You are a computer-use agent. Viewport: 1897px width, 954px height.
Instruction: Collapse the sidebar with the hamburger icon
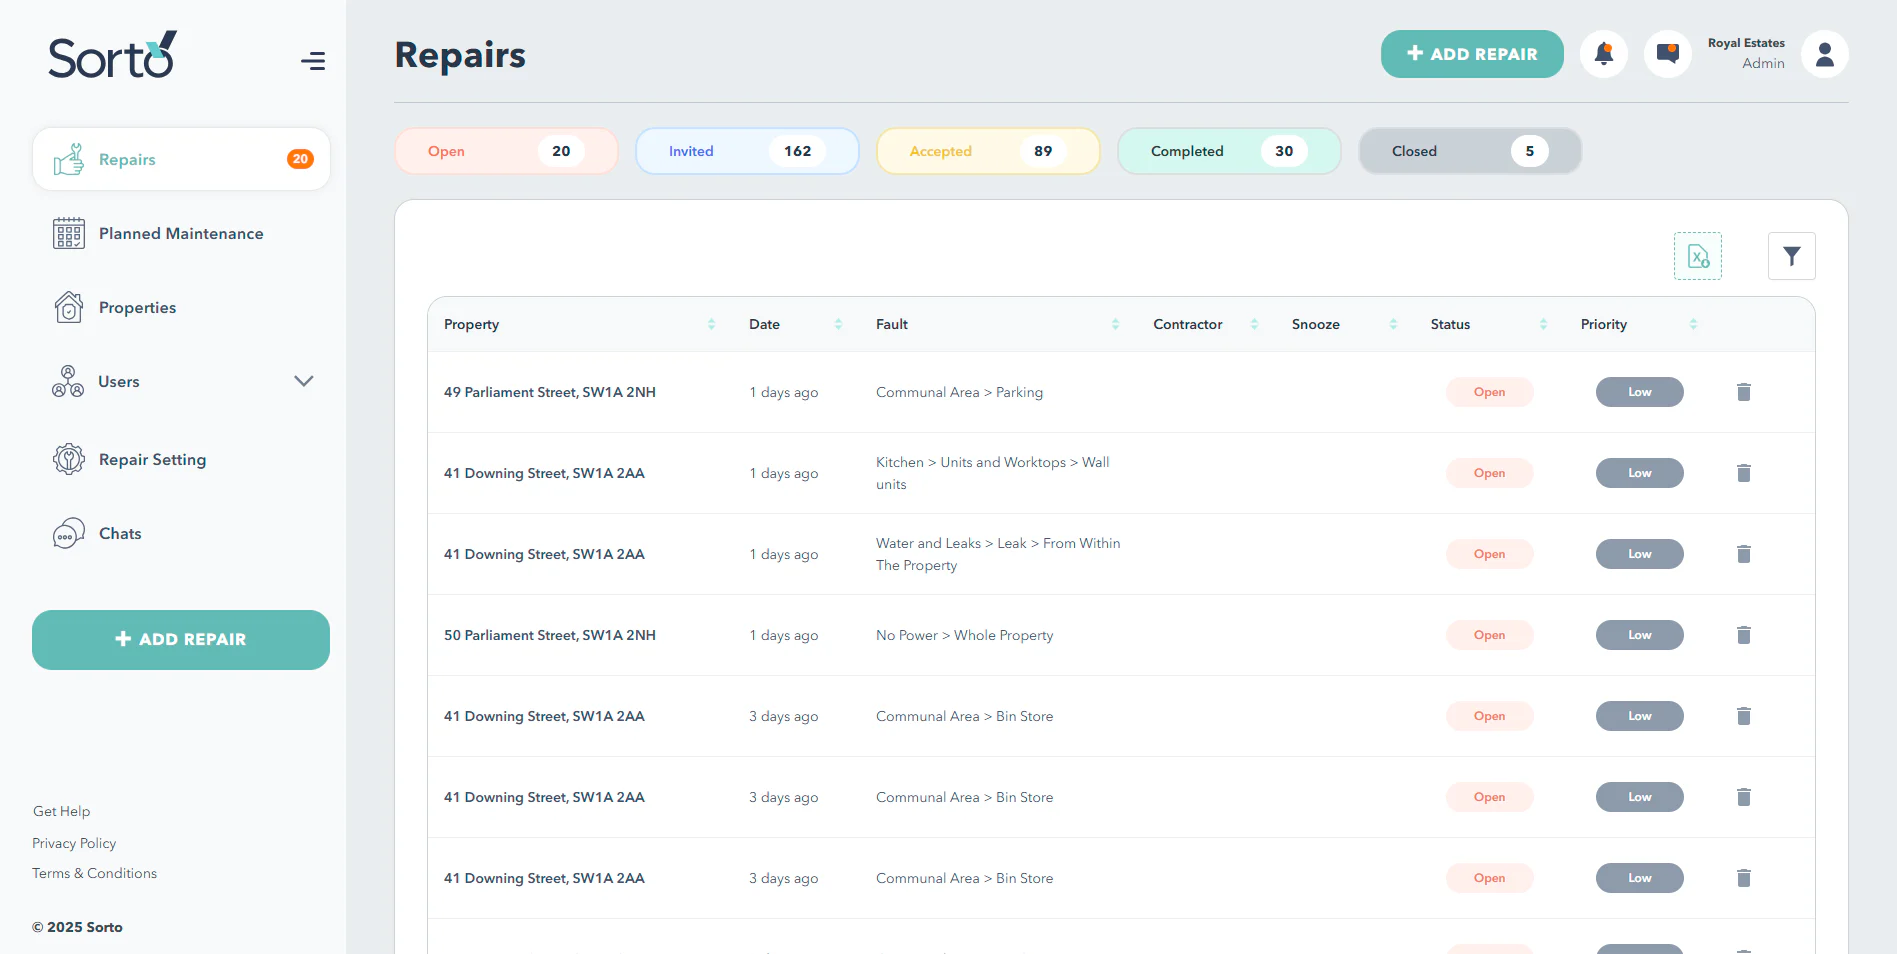pos(313,61)
